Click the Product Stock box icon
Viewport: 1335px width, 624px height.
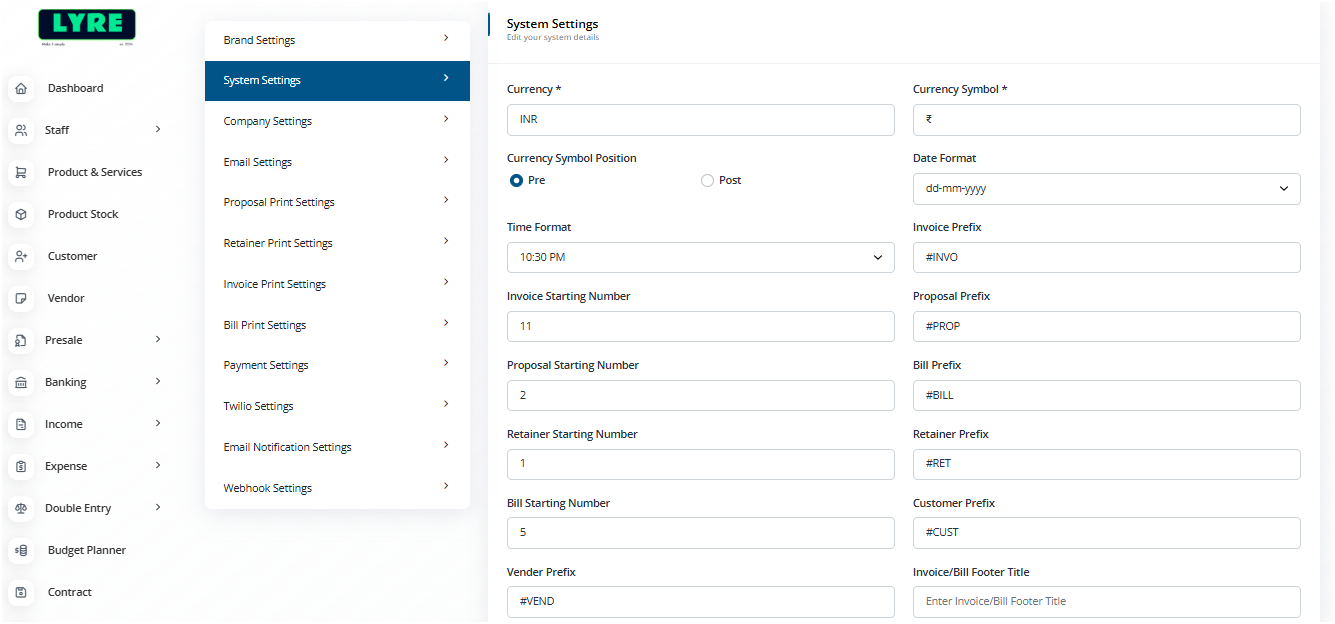point(21,215)
